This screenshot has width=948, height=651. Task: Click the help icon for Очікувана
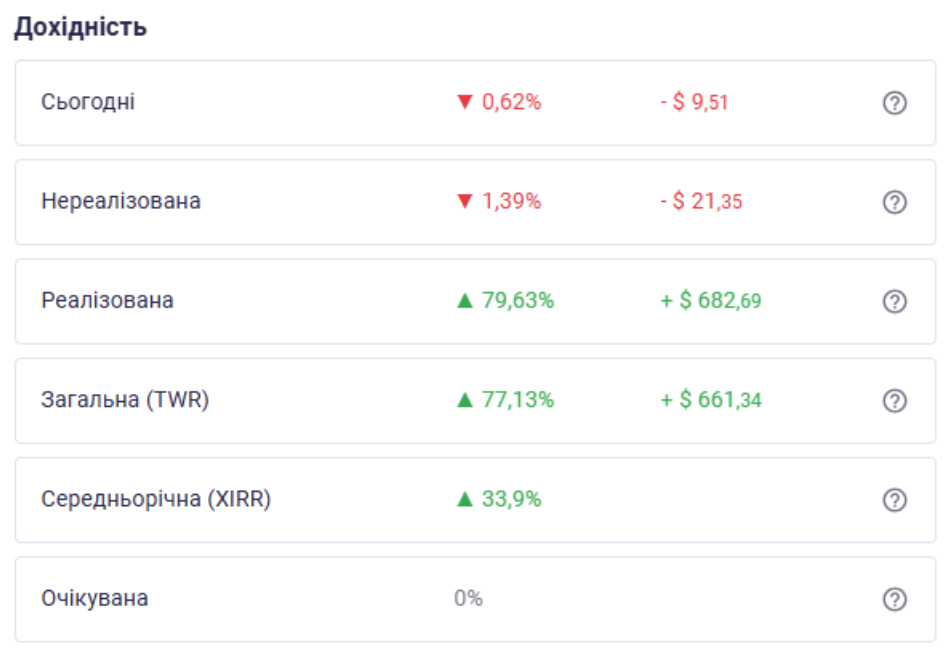895,599
